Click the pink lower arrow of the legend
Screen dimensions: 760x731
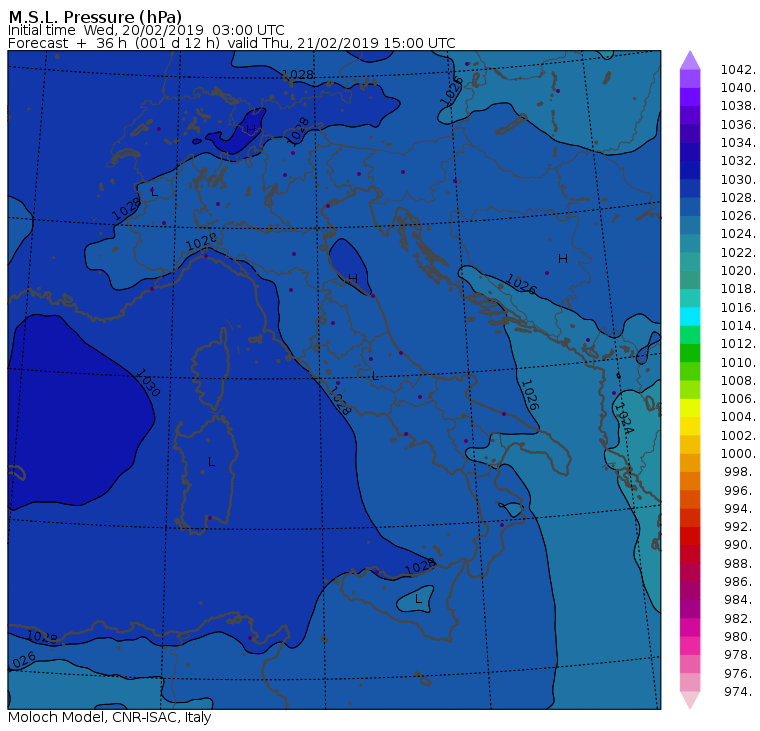point(690,700)
